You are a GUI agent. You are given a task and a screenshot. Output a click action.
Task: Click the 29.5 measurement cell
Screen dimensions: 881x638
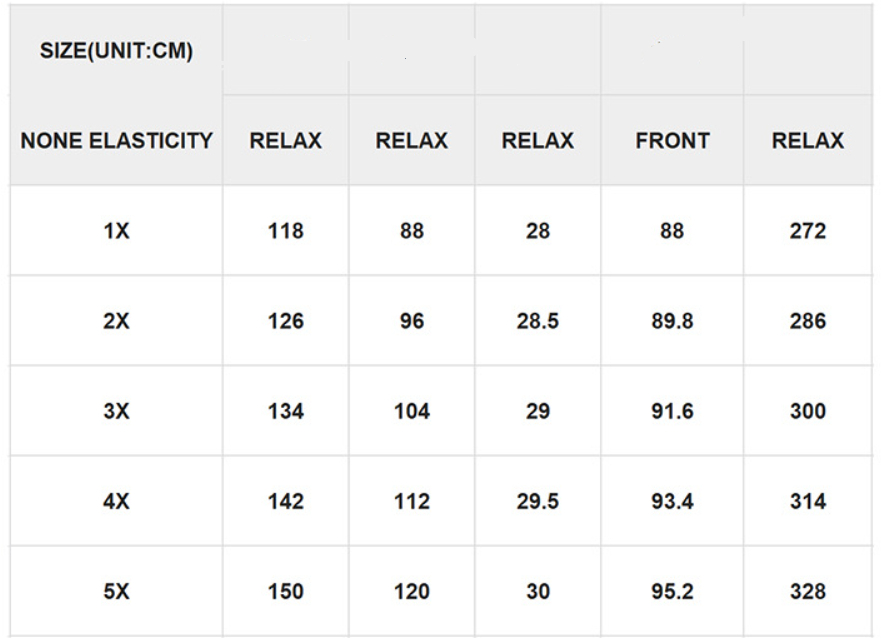[x=538, y=501]
